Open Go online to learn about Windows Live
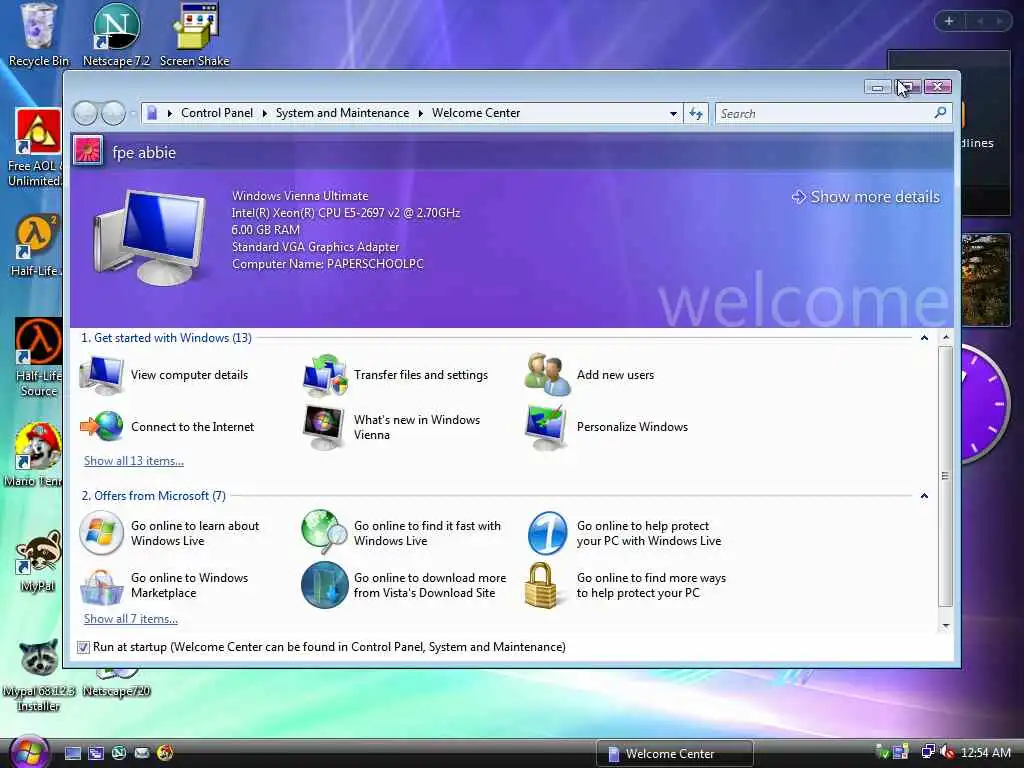The image size is (1024, 768). [x=169, y=533]
